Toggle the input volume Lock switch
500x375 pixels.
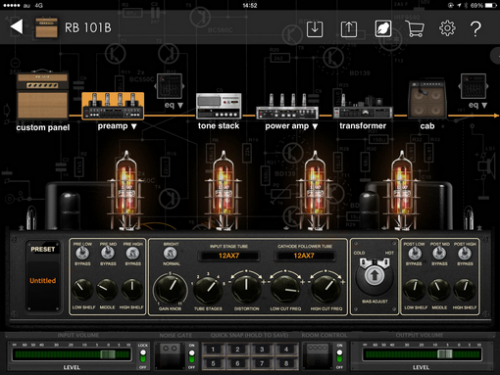[x=143, y=356]
